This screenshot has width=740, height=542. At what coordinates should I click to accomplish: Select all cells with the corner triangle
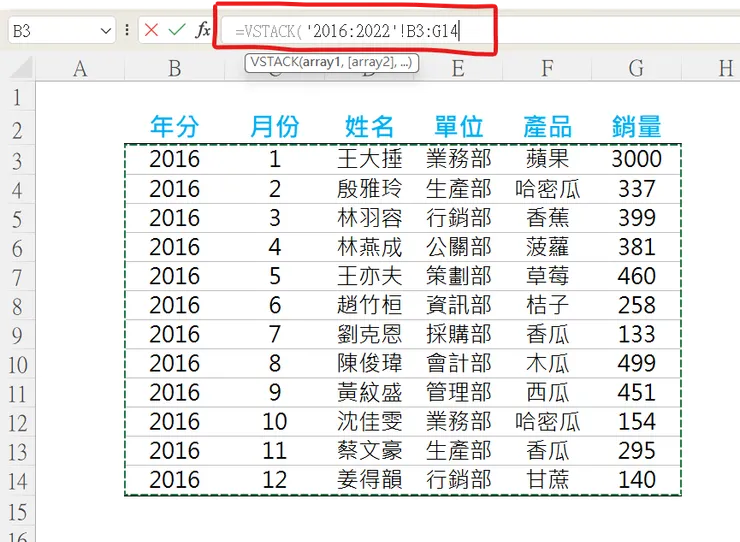(22, 68)
